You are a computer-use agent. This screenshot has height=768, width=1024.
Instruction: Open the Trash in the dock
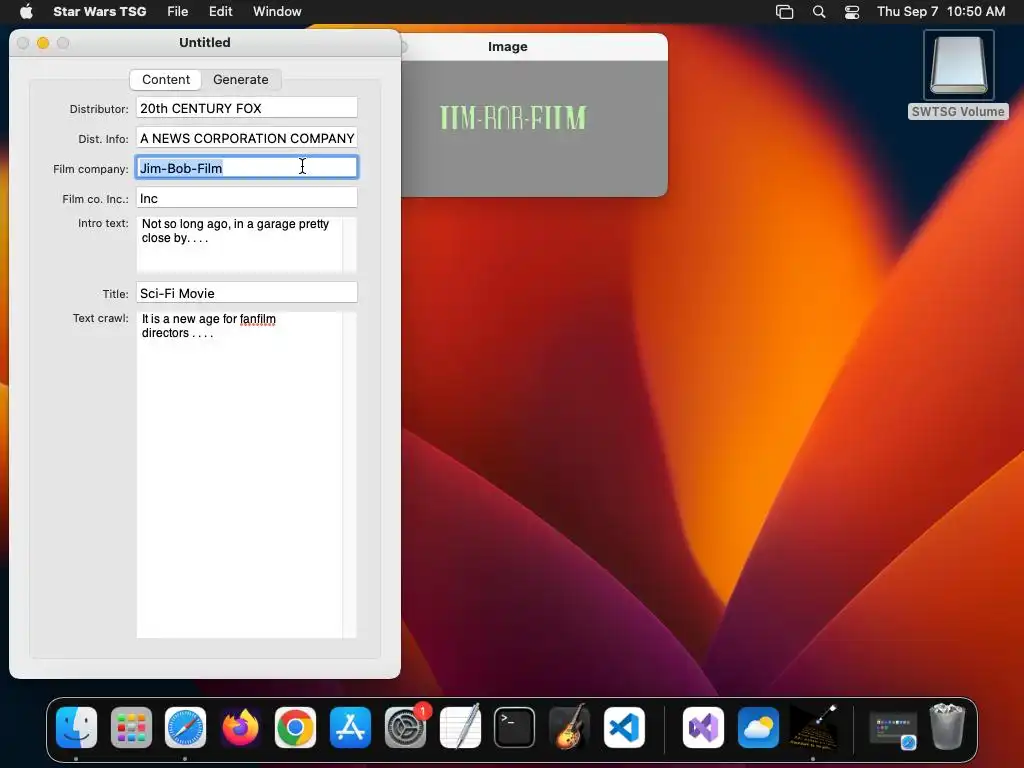click(x=947, y=726)
